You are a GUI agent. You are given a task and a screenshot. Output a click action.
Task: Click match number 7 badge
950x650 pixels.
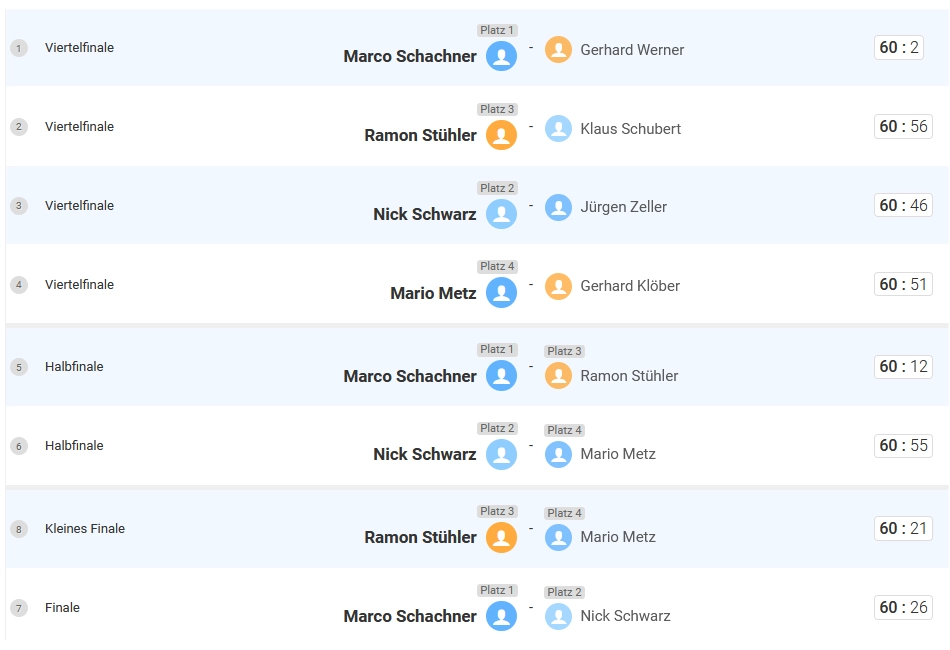19,608
